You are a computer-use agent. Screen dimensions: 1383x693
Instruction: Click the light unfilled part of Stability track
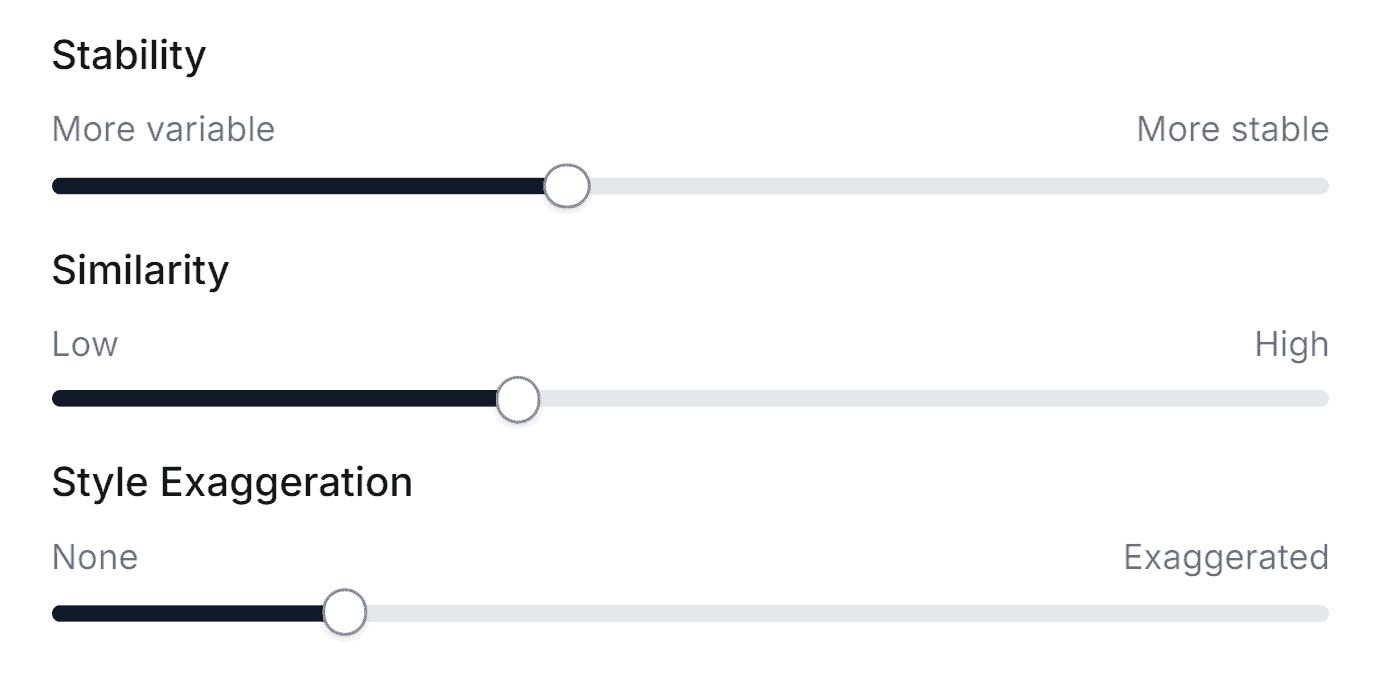950,186
